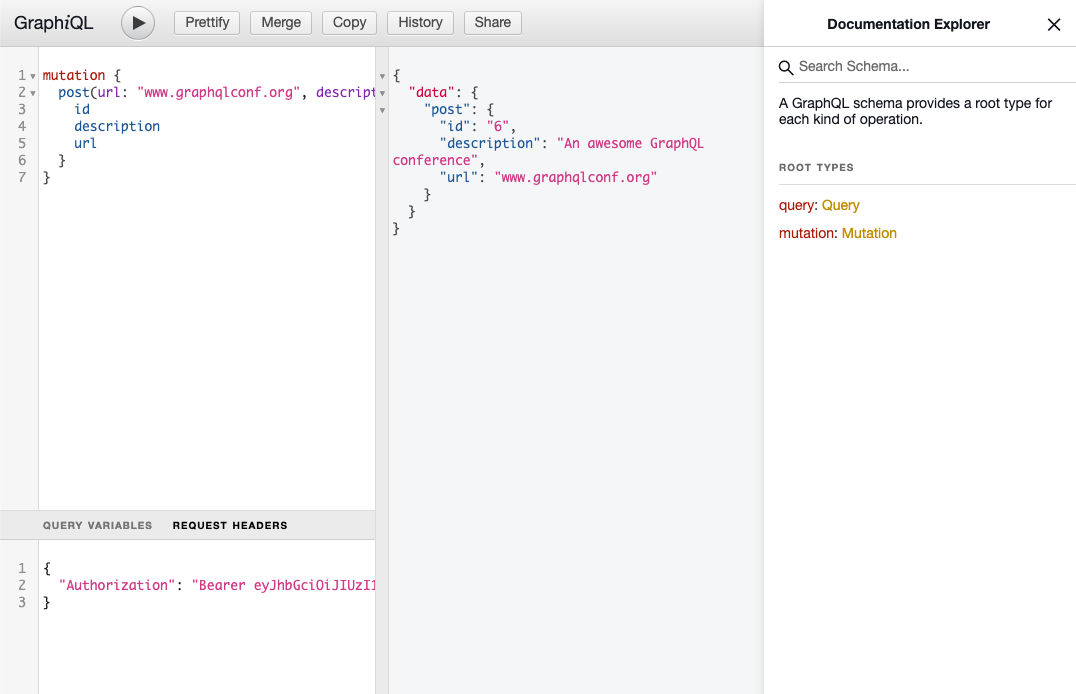Open the History panel
Image resolution: width=1076 pixels, height=694 pixels.
tap(420, 23)
